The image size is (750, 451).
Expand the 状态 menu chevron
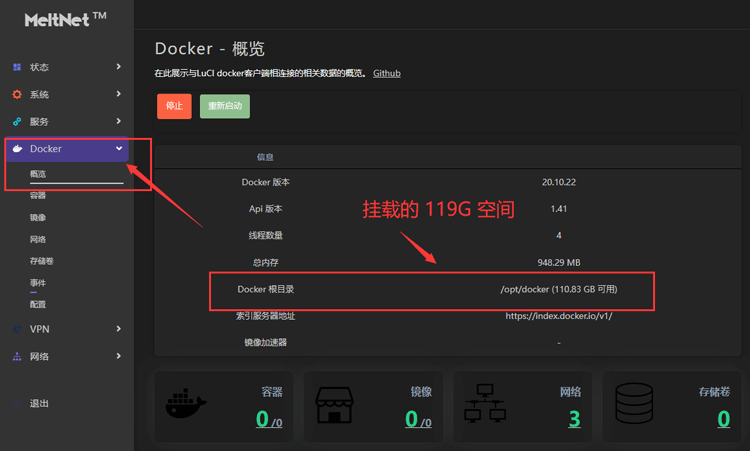click(x=119, y=66)
